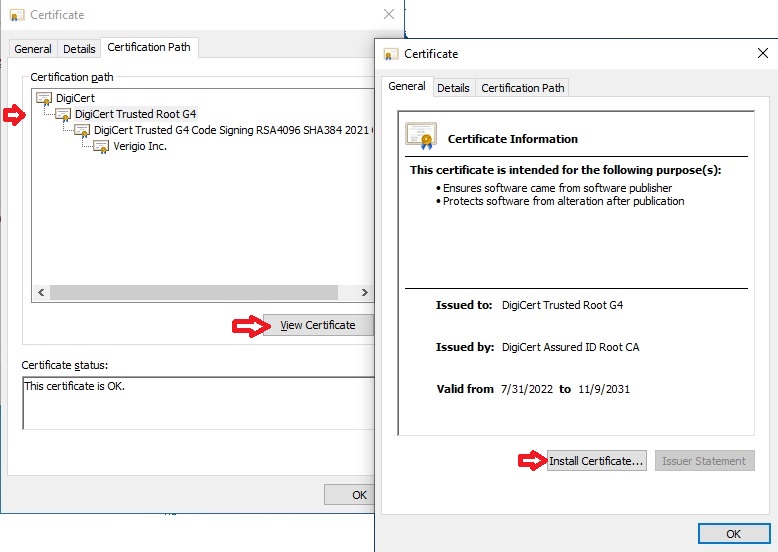Close the right Certificate window
Image resolution: width=778 pixels, height=552 pixels.
pyautogui.click(x=763, y=53)
